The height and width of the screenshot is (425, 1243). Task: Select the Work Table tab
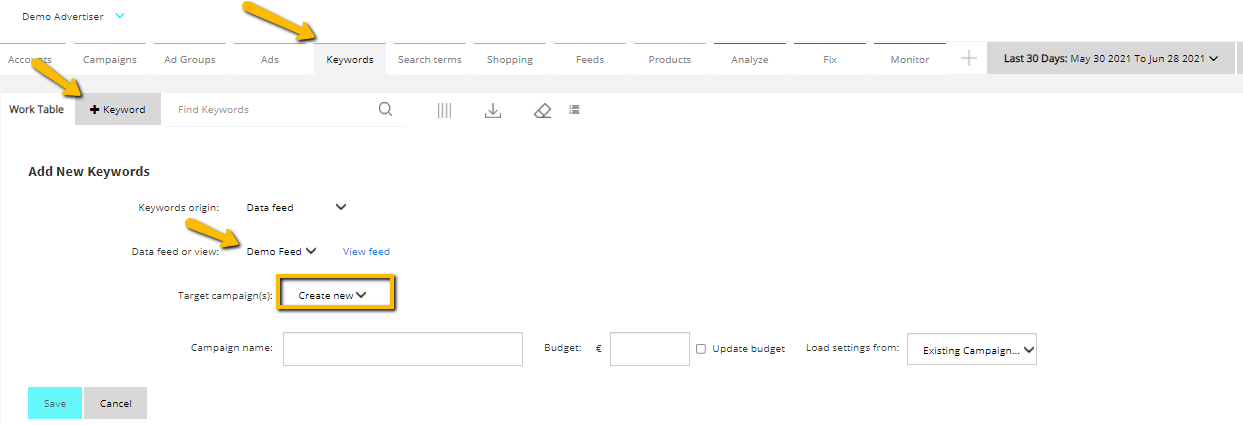(36, 109)
